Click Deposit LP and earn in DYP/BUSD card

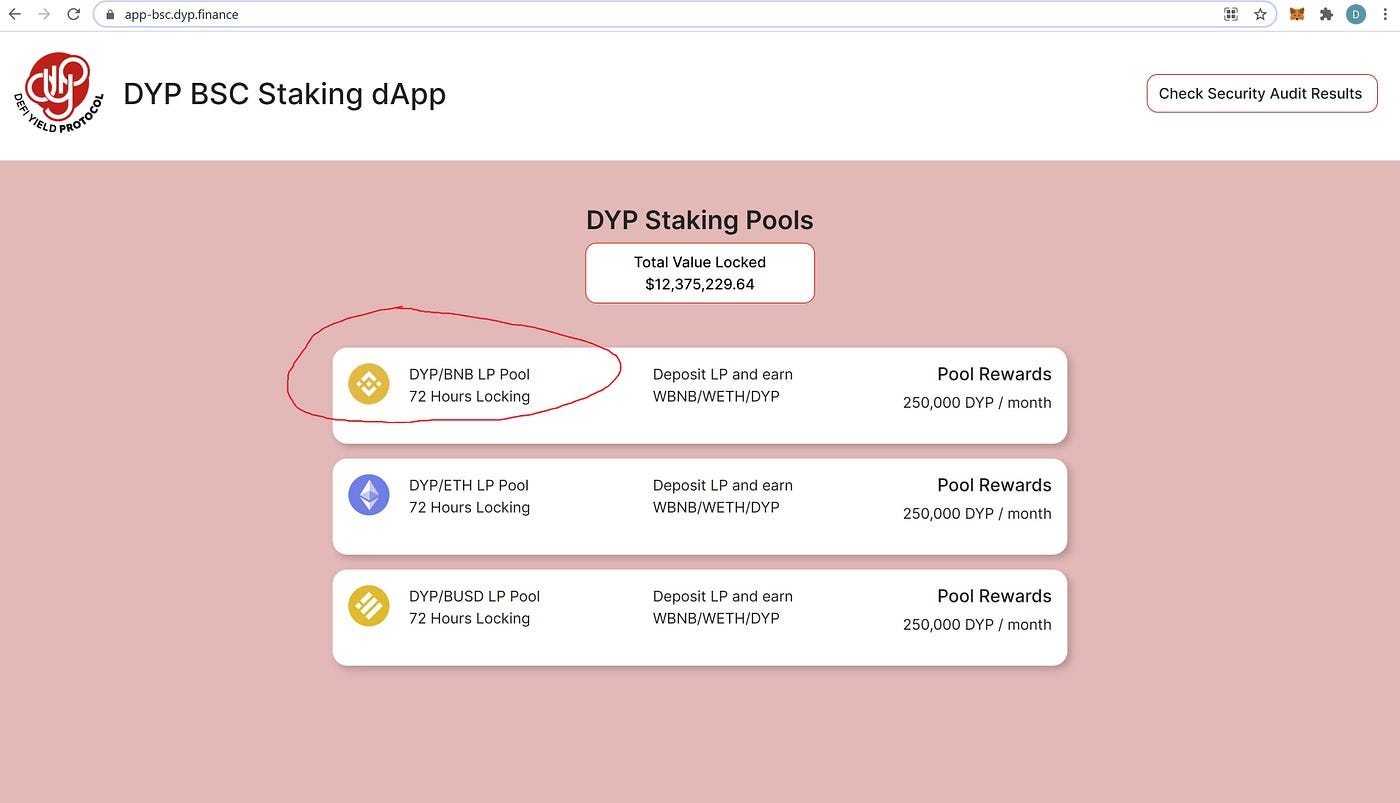click(x=723, y=596)
